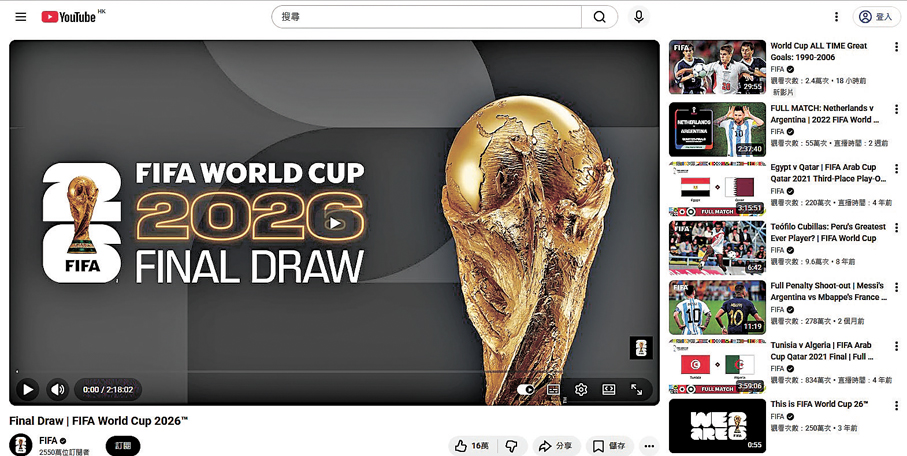Click the center play overlay button

click(334, 223)
